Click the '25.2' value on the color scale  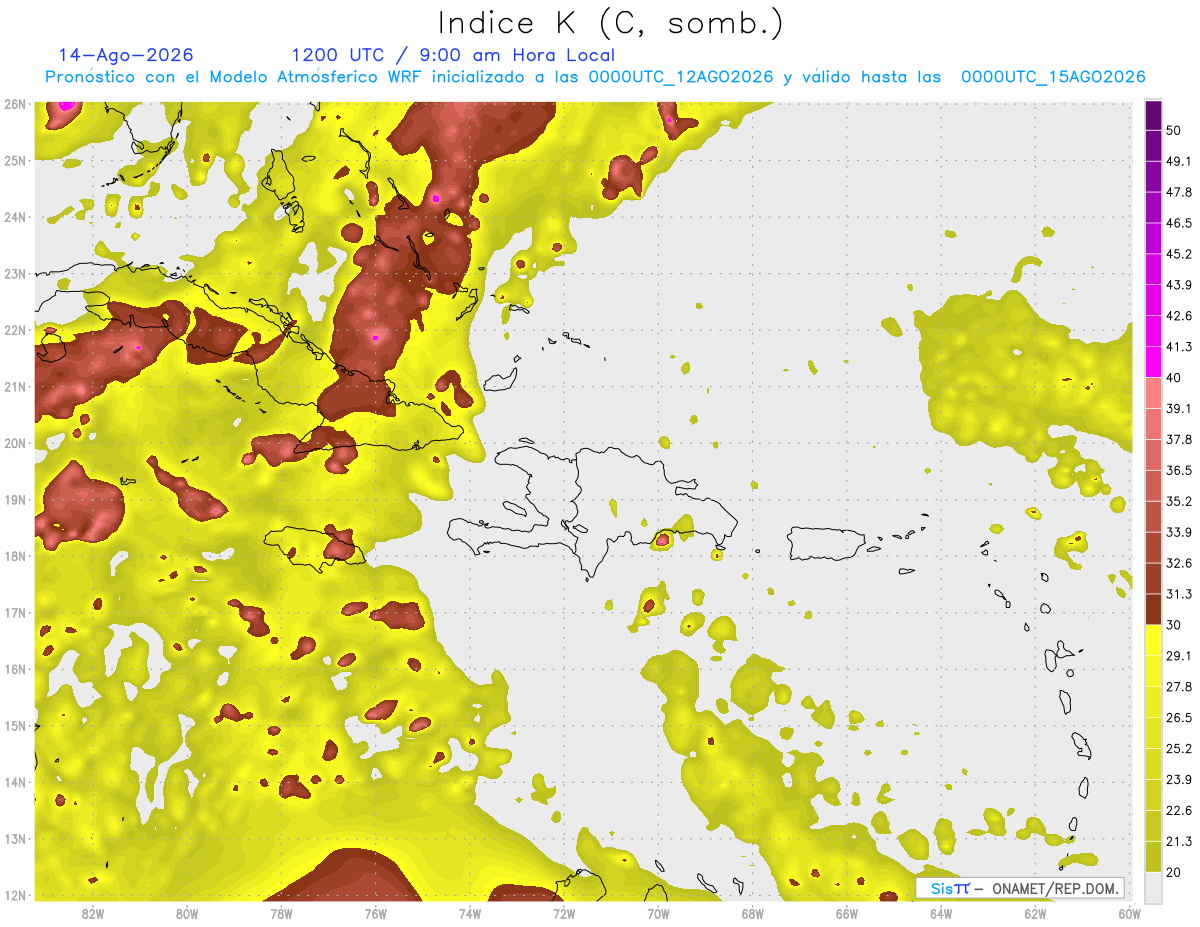tap(1179, 749)
